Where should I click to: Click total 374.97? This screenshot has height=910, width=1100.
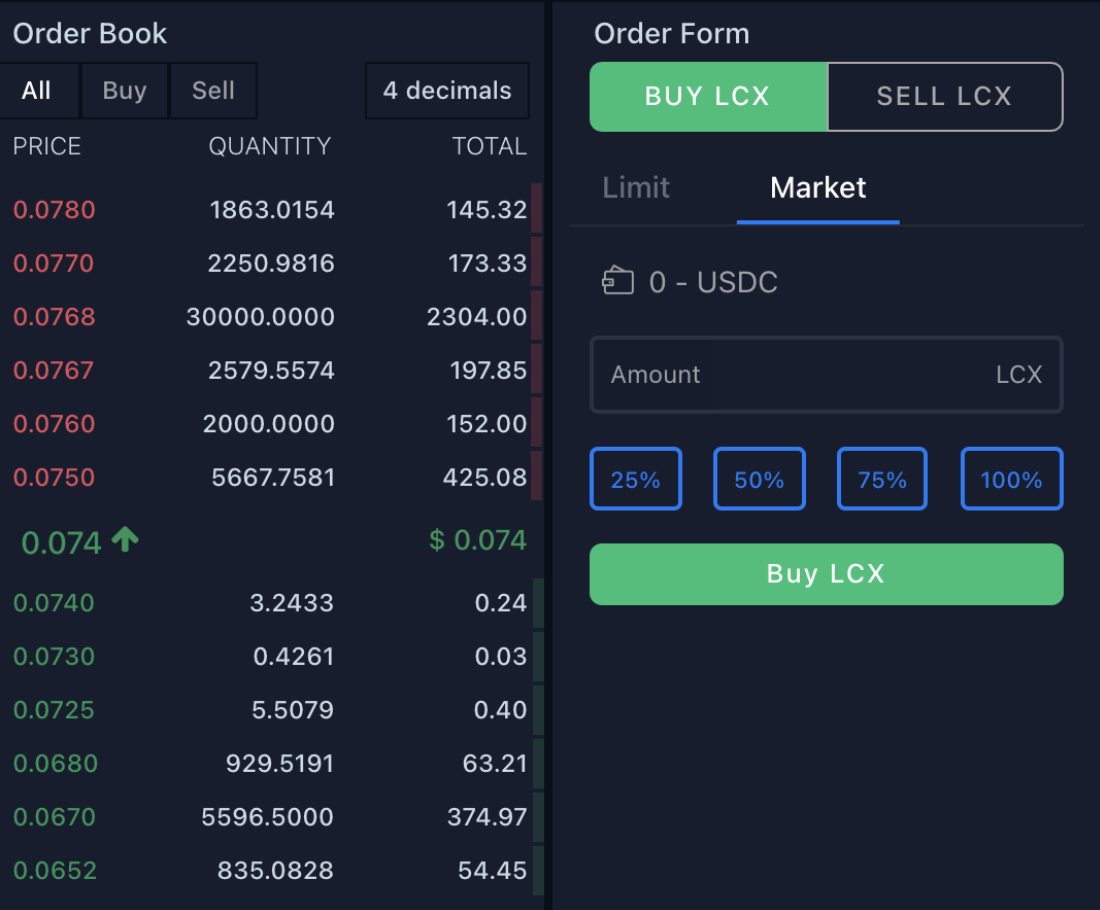pos(487,817)
